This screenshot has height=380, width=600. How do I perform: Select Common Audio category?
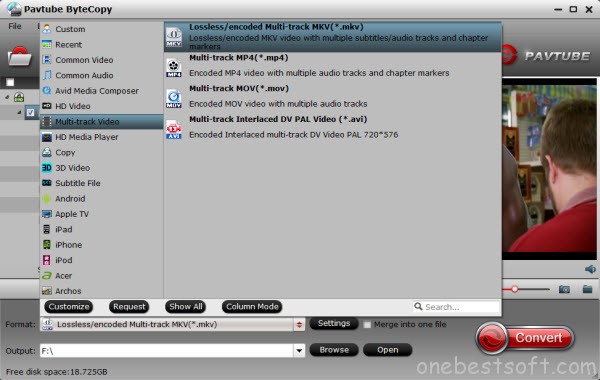(x=102, y=75)
